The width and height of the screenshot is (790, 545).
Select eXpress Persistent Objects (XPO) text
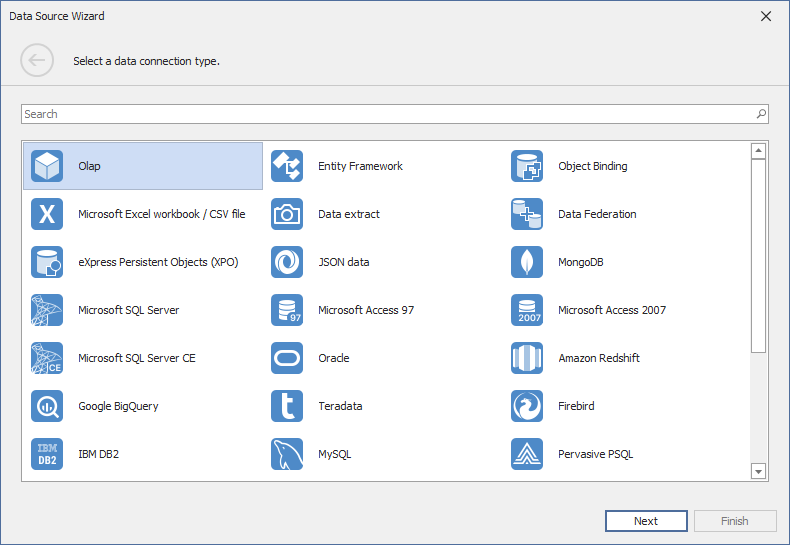click(158, 262)
